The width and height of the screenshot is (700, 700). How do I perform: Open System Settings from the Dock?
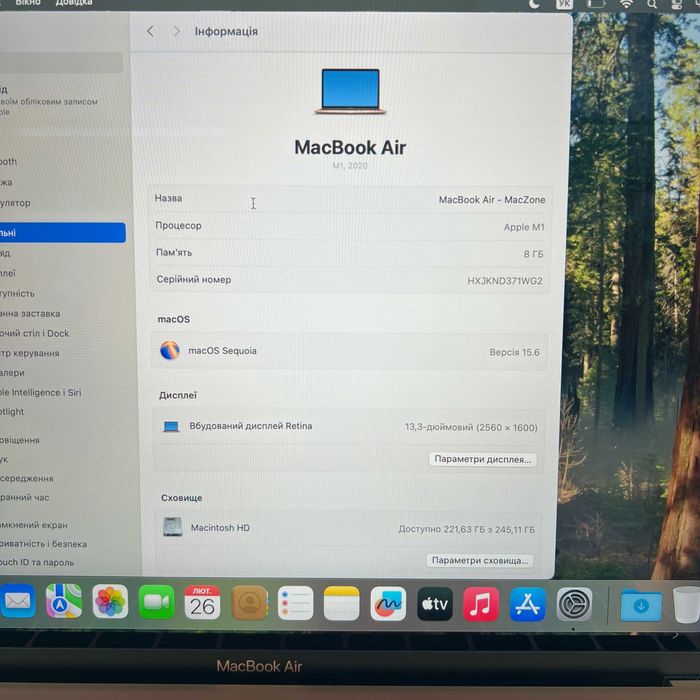tap(574, 604)
